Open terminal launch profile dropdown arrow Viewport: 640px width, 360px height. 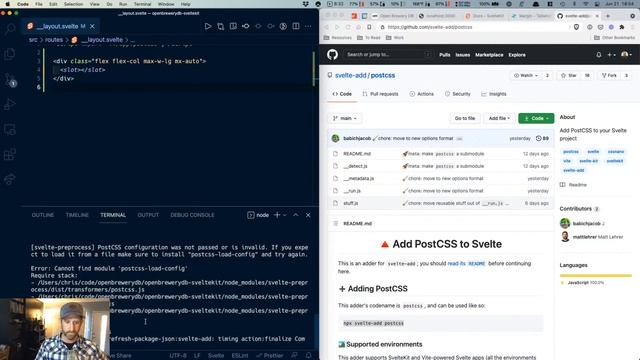pyautogui.click(x=285, y=215)
